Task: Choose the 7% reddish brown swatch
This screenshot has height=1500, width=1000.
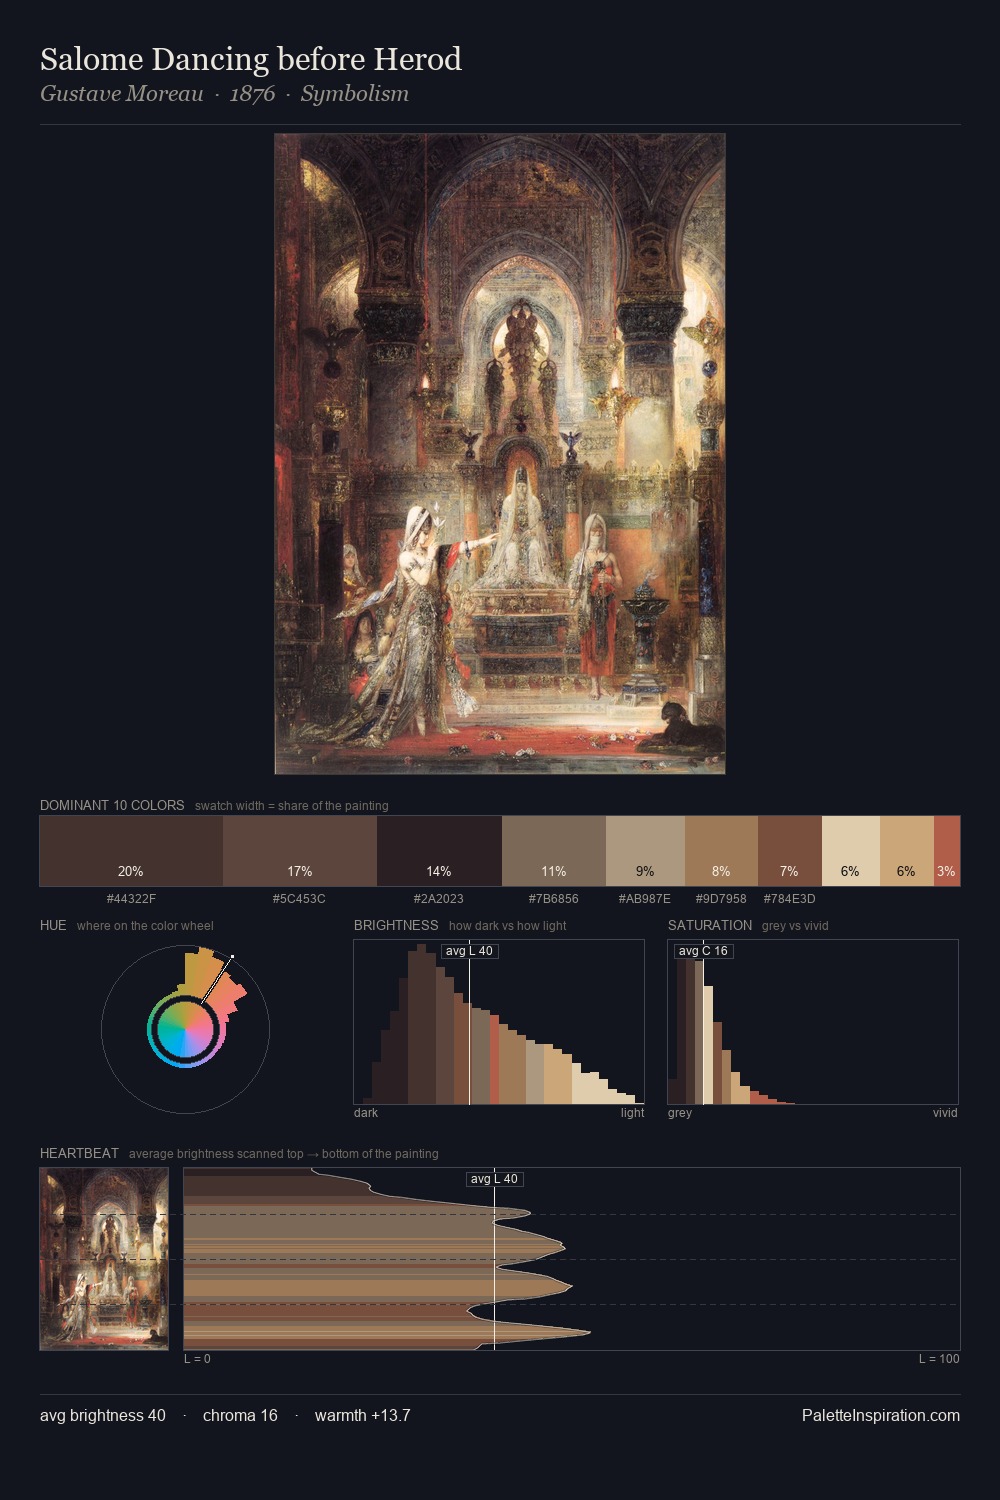Action: click(x=790, y=851)
